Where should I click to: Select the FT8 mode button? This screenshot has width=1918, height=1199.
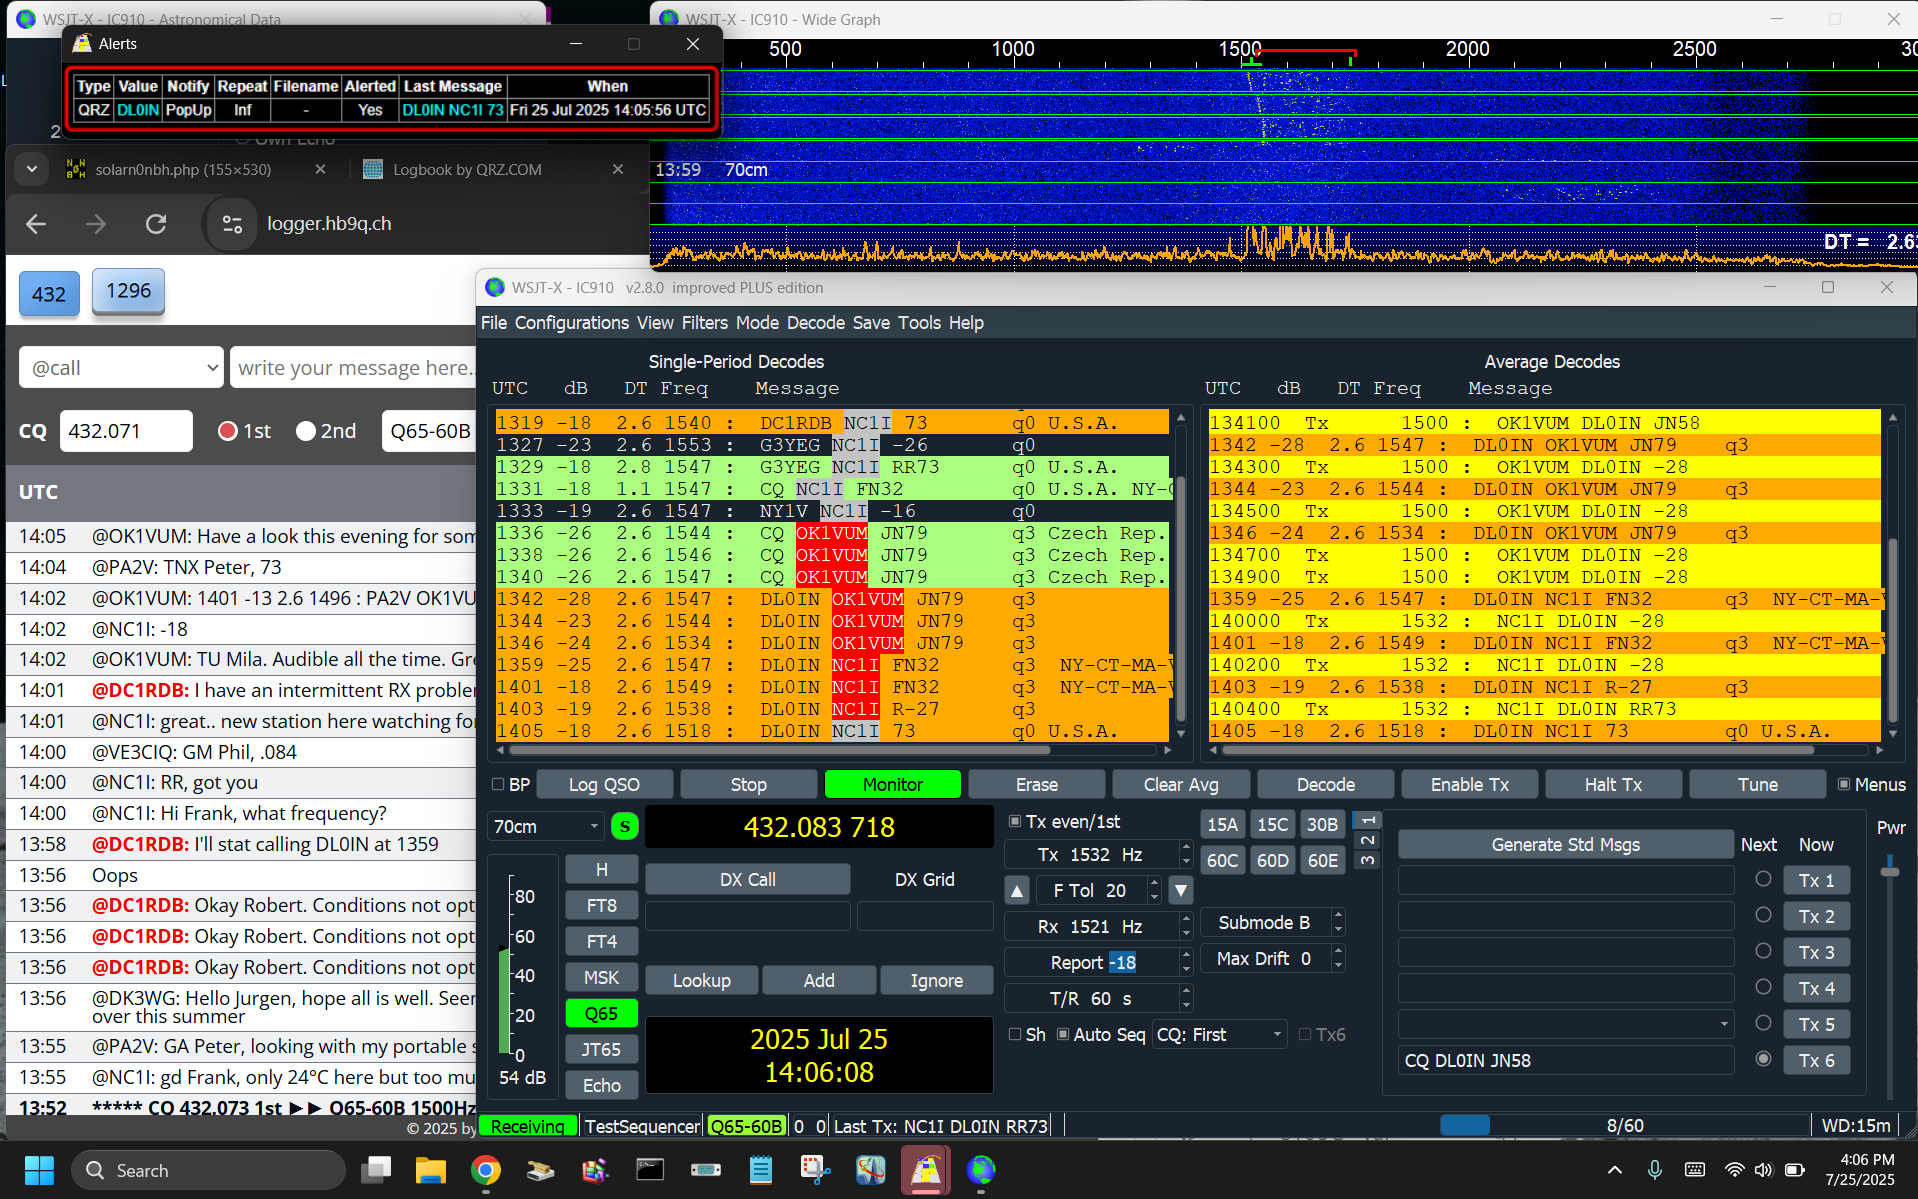601,905
